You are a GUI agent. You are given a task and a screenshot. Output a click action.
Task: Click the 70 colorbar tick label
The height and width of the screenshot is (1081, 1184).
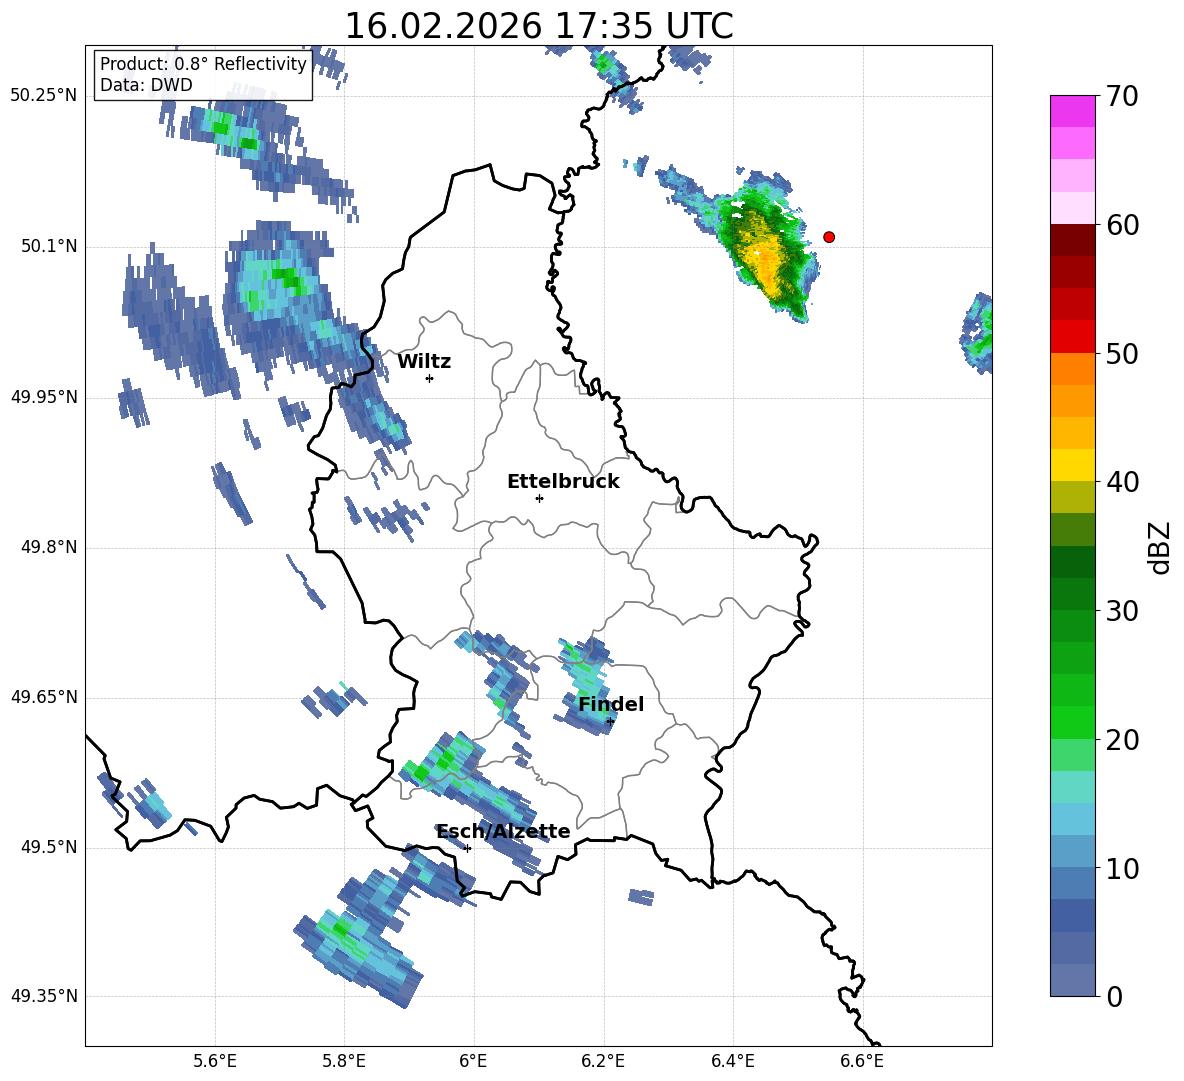click(1122, 96)
